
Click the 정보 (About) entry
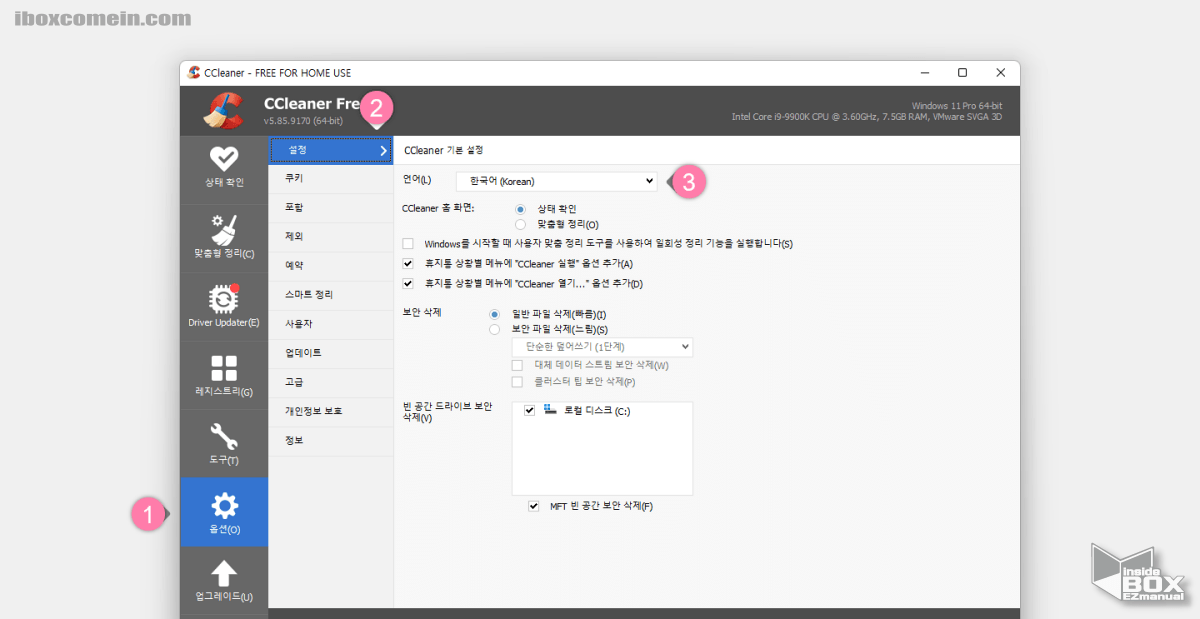coord(330,440)
